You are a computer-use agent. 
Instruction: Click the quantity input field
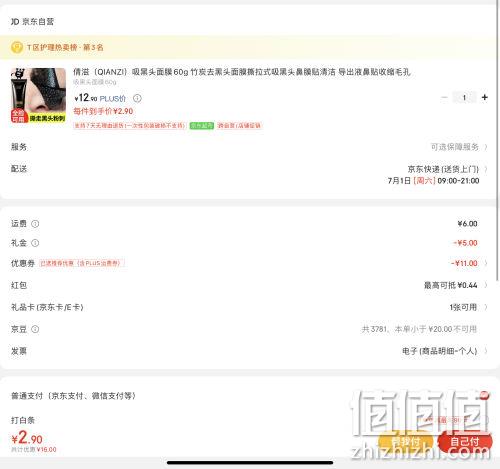click(464, 97)
